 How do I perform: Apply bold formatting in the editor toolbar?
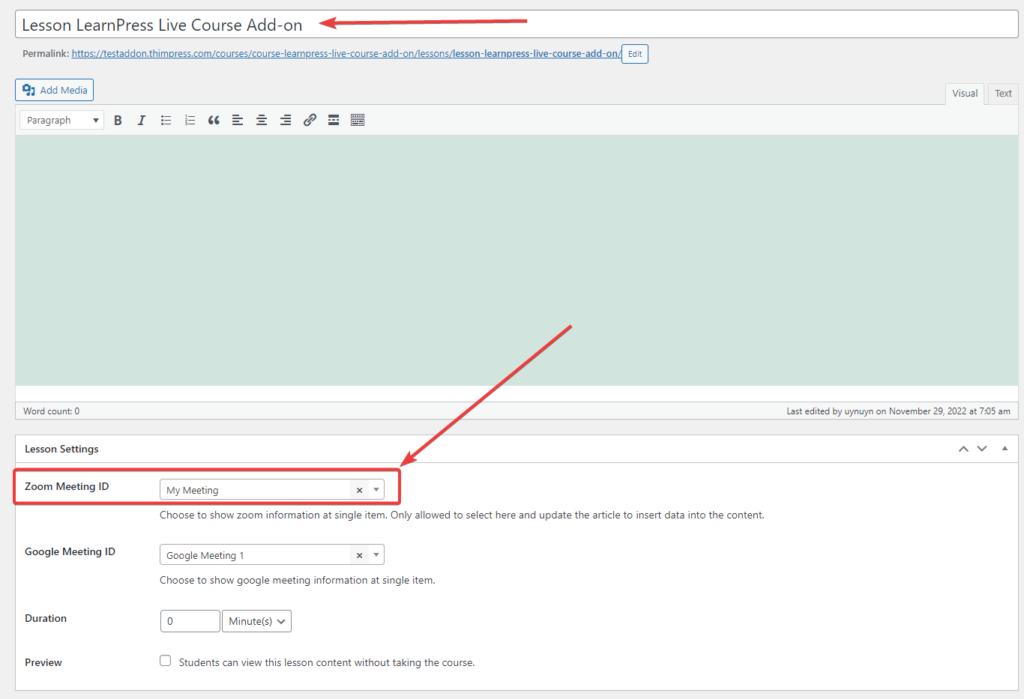[x=118, y=120]
